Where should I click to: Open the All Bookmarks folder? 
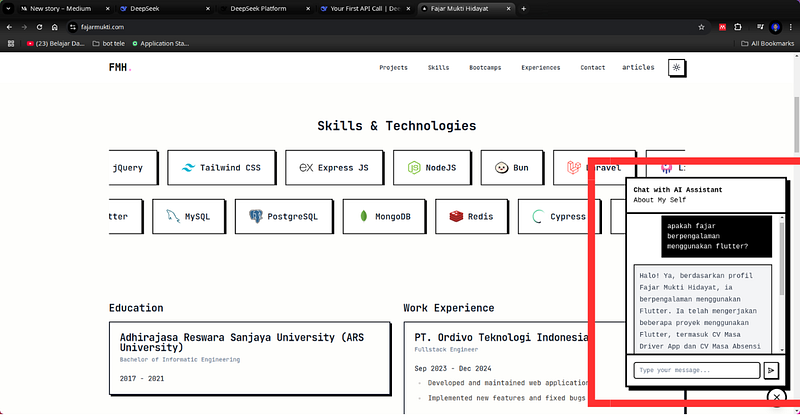(x=767, y=43)
